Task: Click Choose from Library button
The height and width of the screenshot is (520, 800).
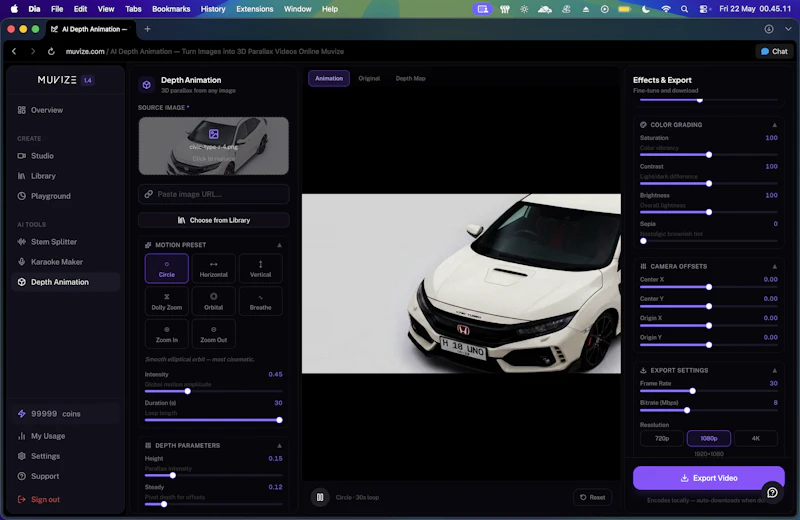Action: pyautogui.click(x=214, y=220)
